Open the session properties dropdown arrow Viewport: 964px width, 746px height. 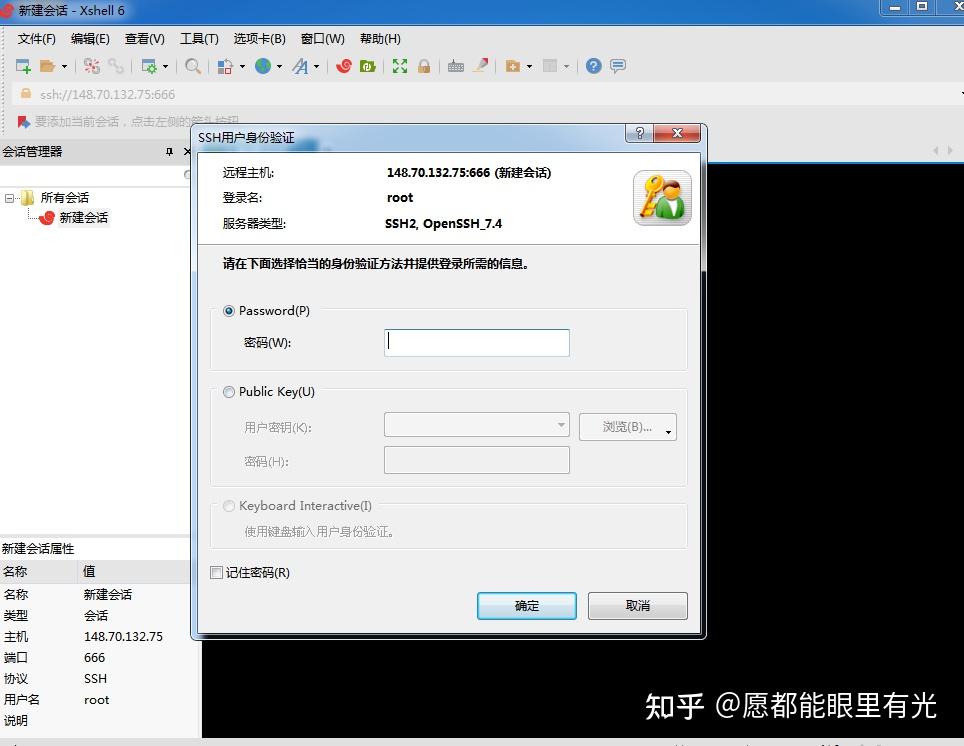[x=165, y=66]
